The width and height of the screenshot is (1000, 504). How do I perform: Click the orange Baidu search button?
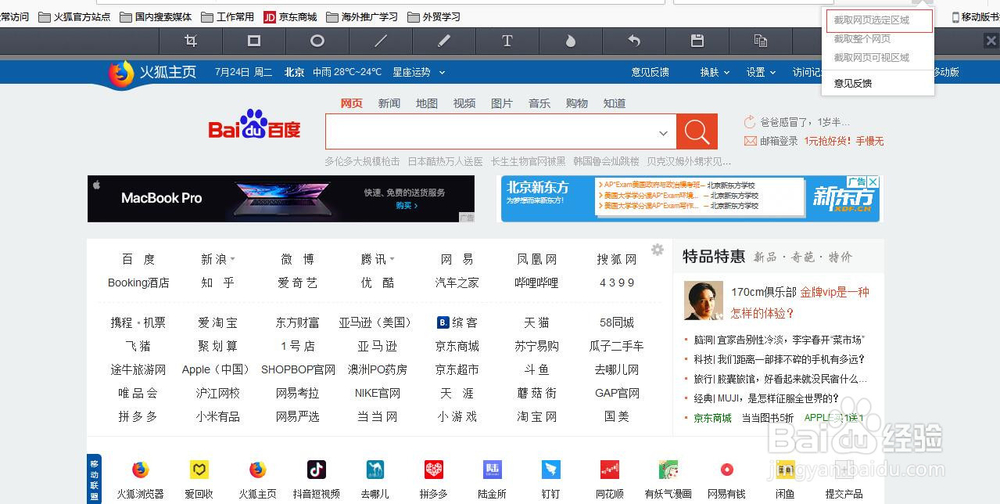click(697, 131)
